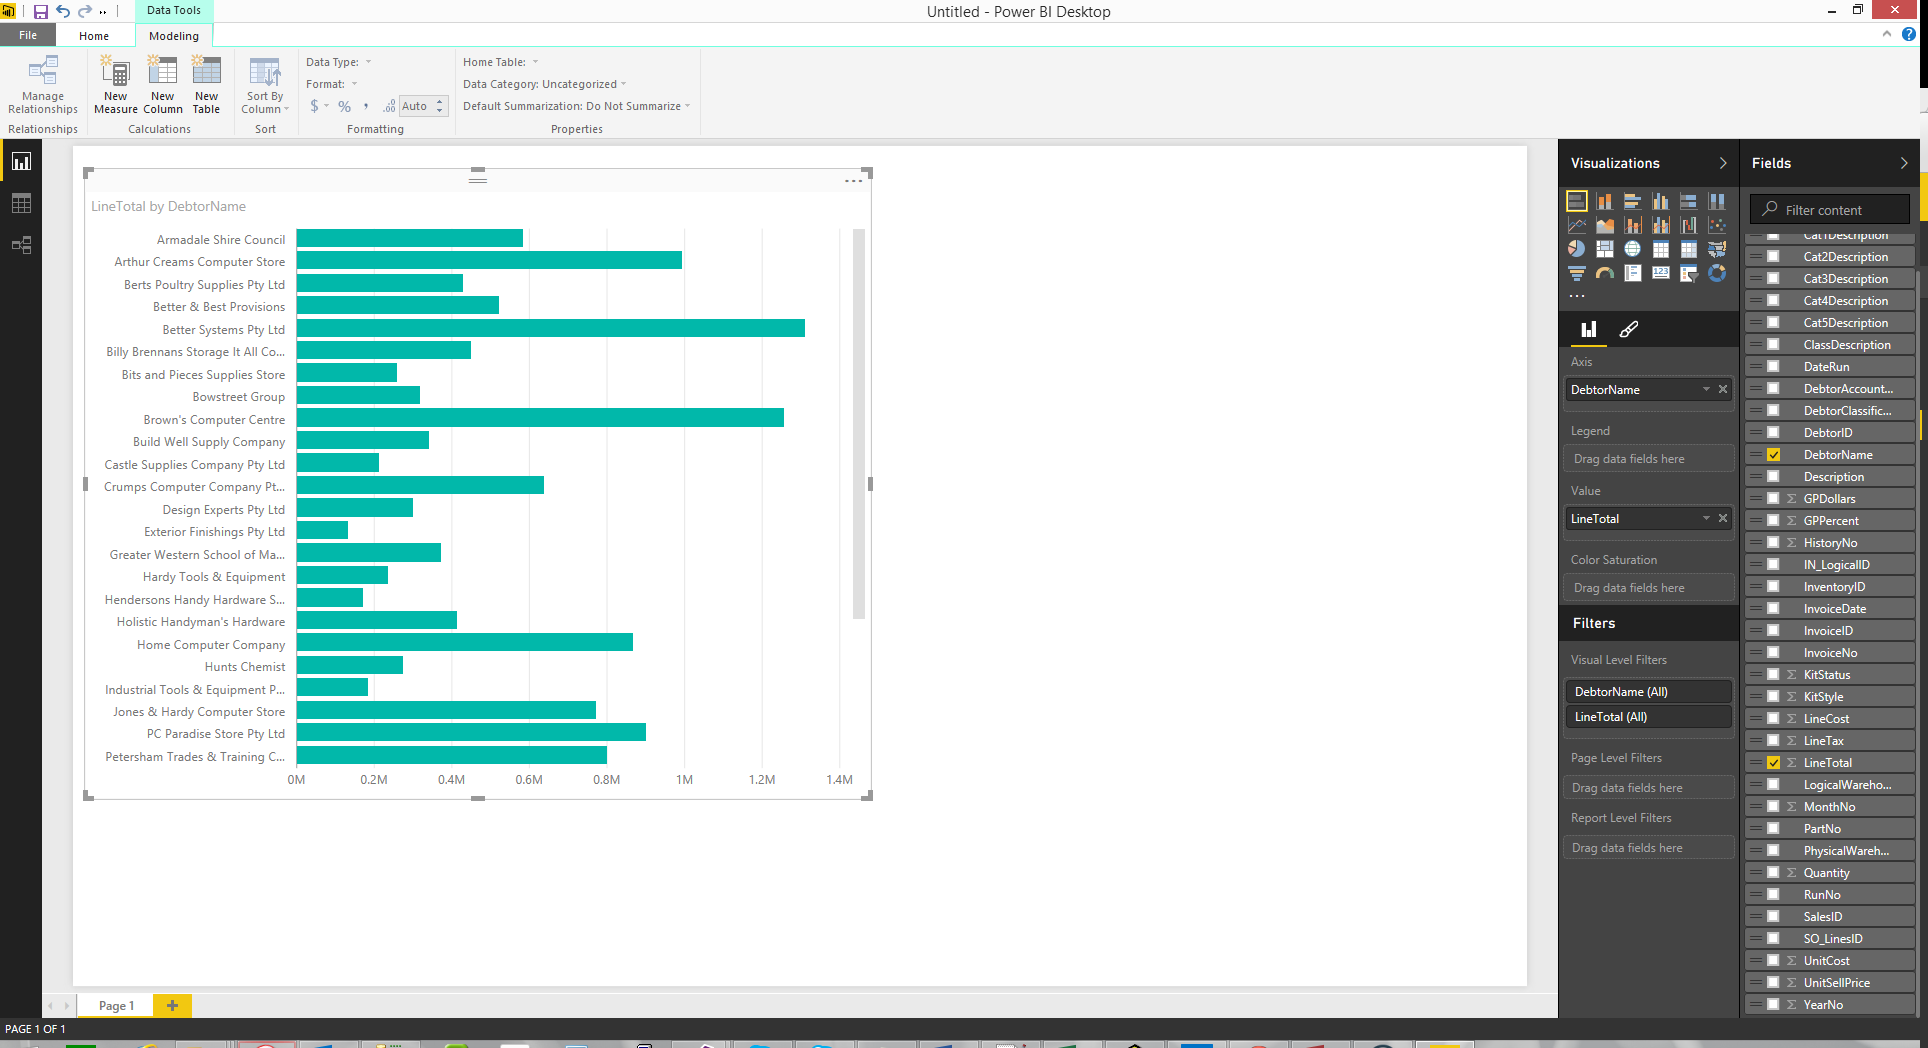
Task: Check the Quantity field checkbox
Action: pyautogui.click(x=1773, y=873)
